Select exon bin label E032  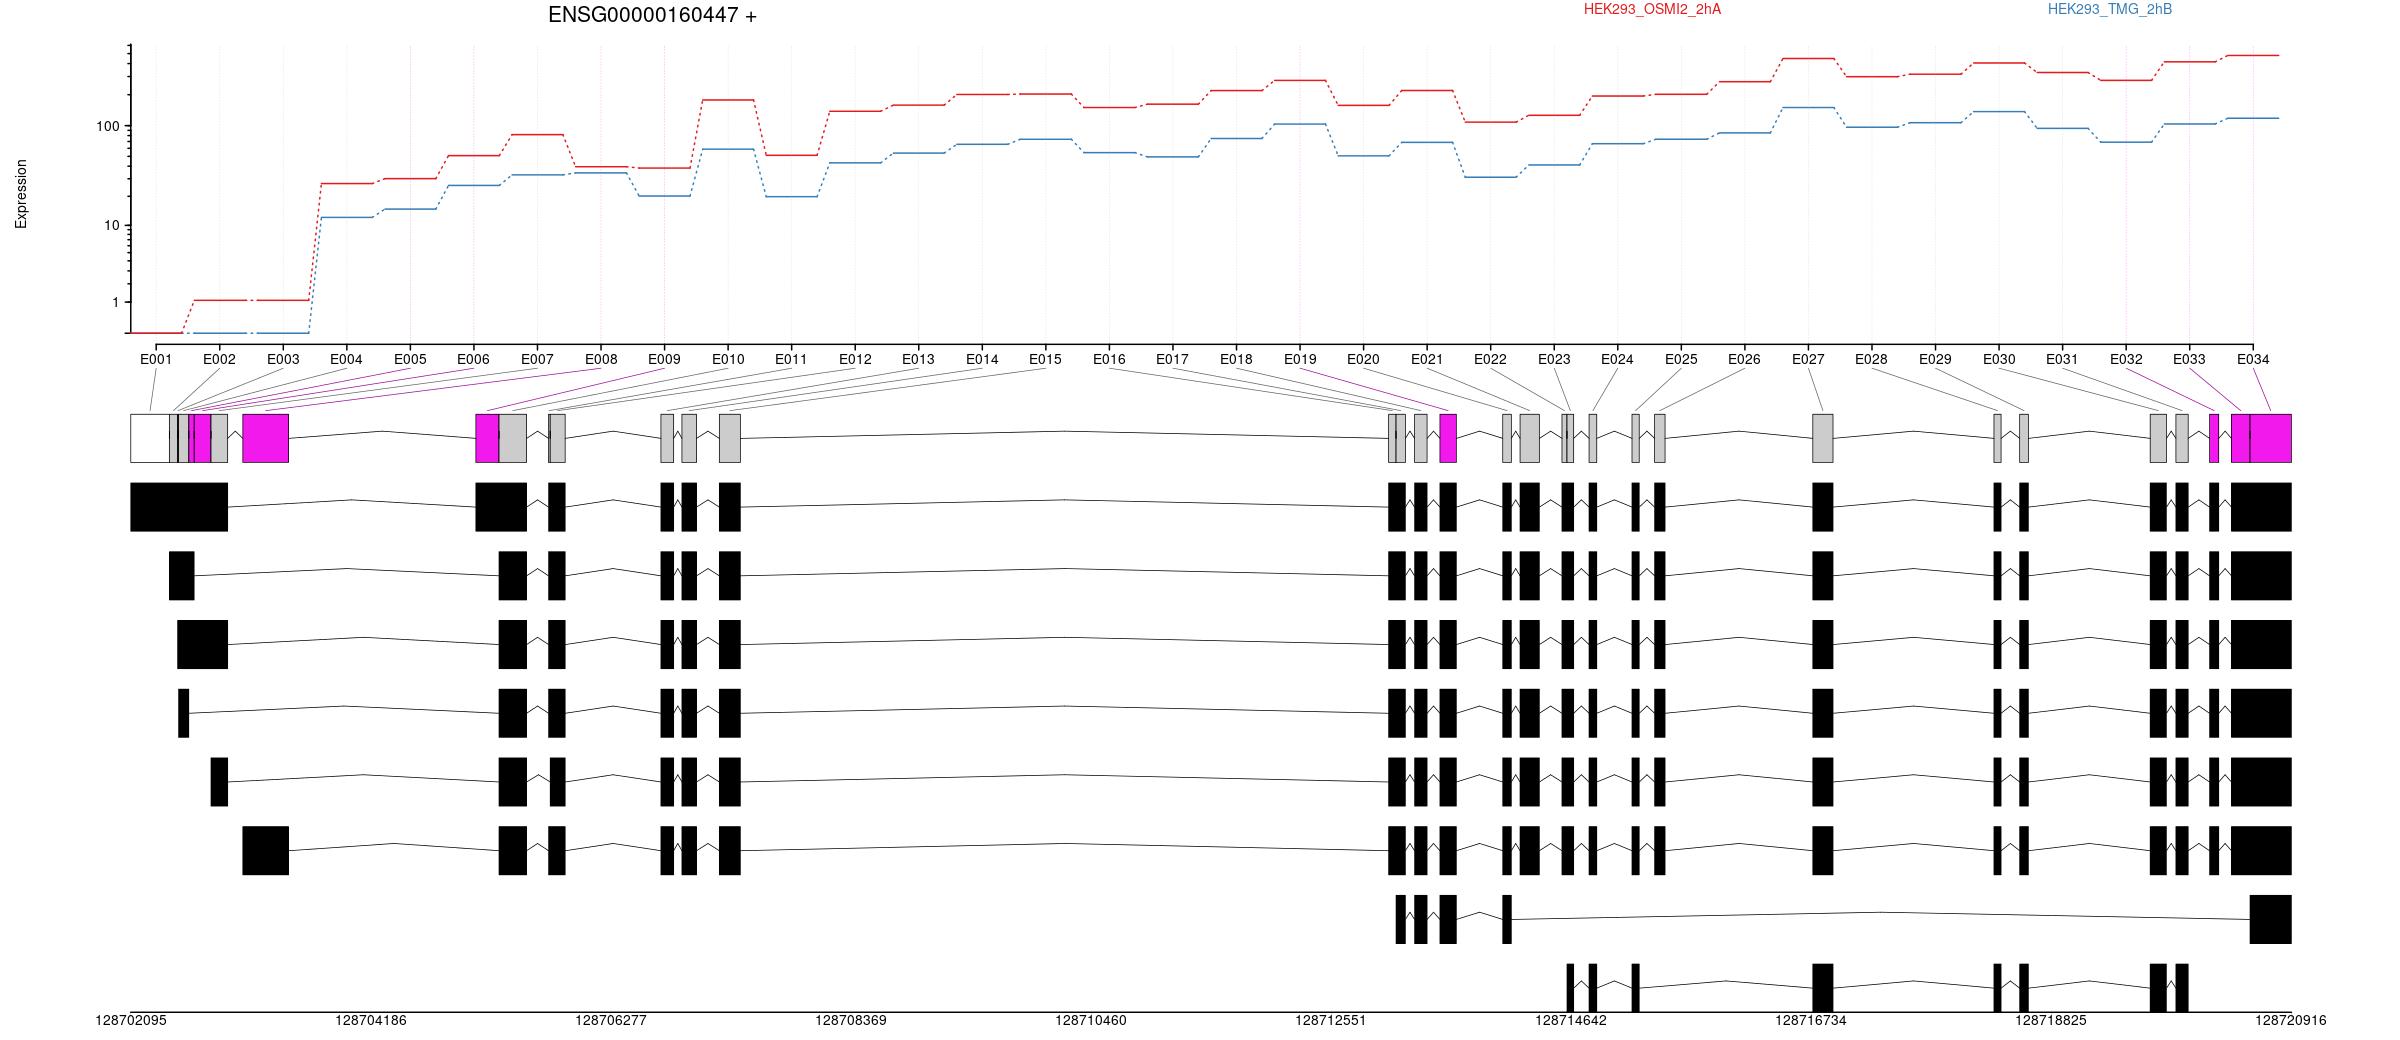(2126, 359)
